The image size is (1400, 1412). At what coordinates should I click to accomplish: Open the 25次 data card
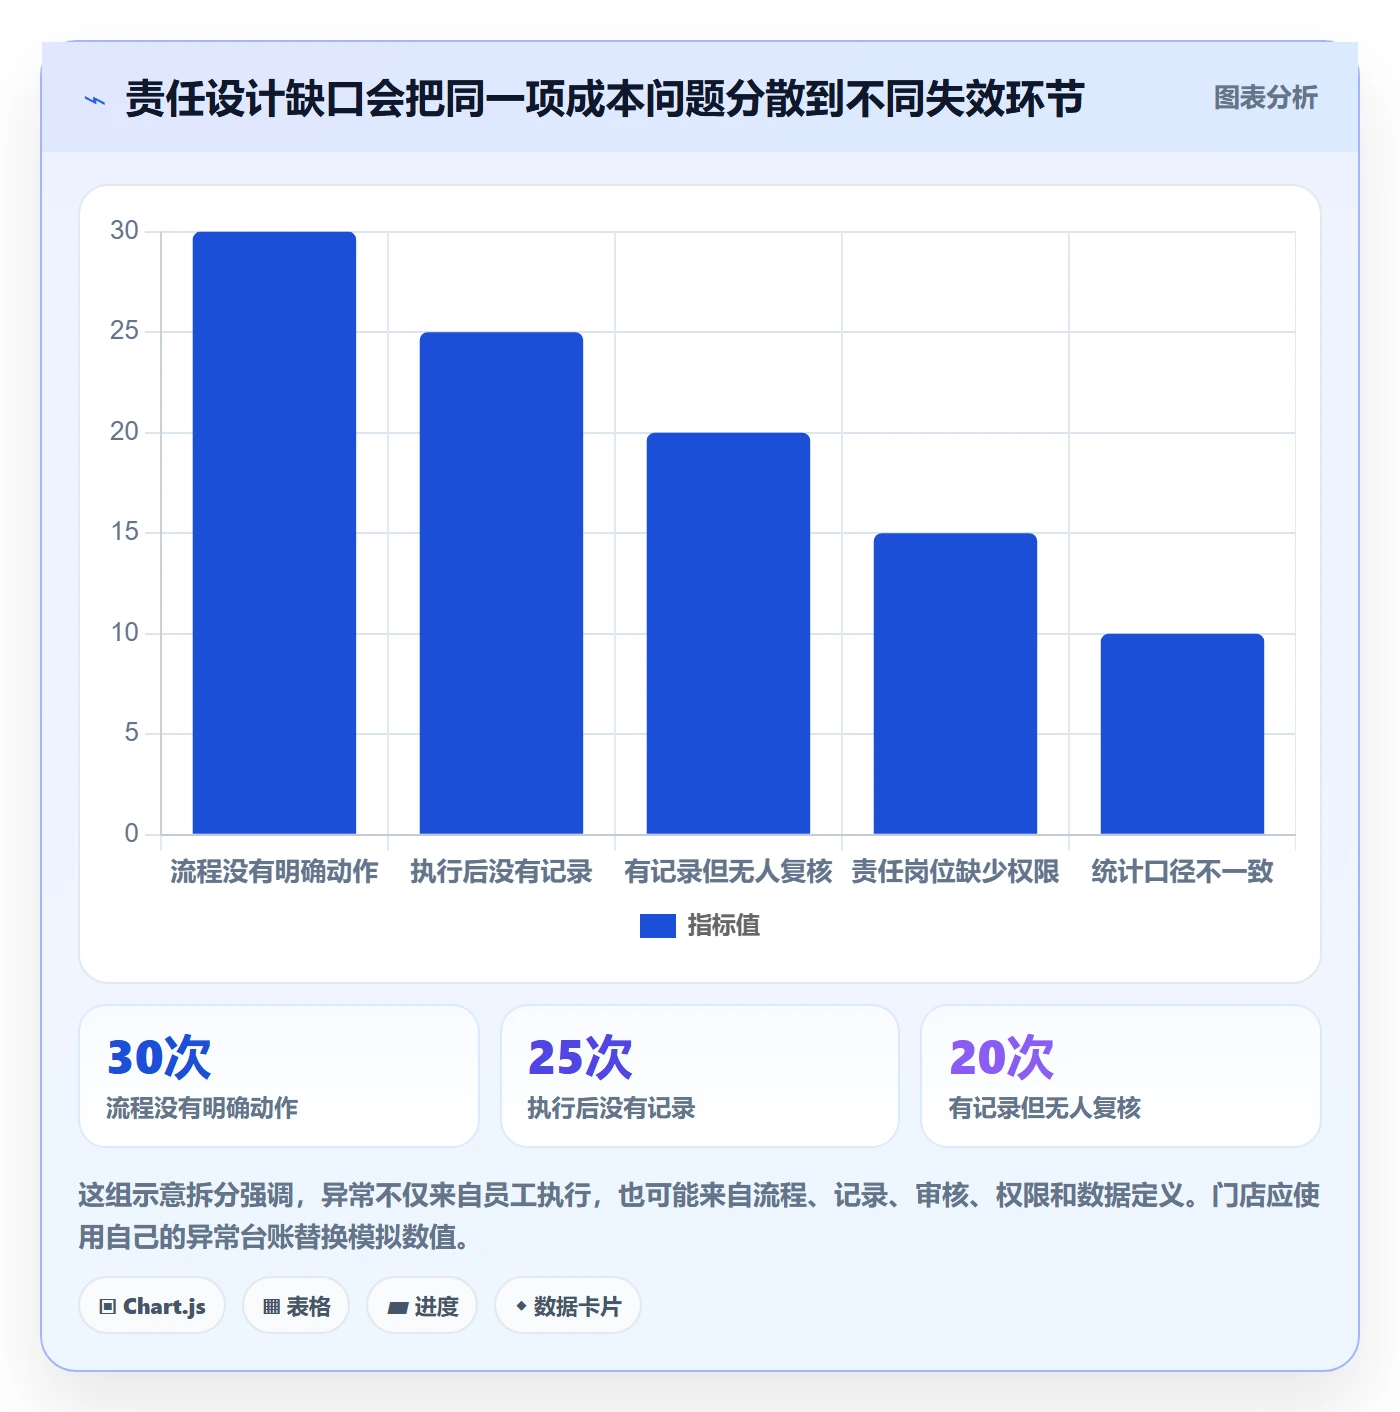[x=700, y=1076]
